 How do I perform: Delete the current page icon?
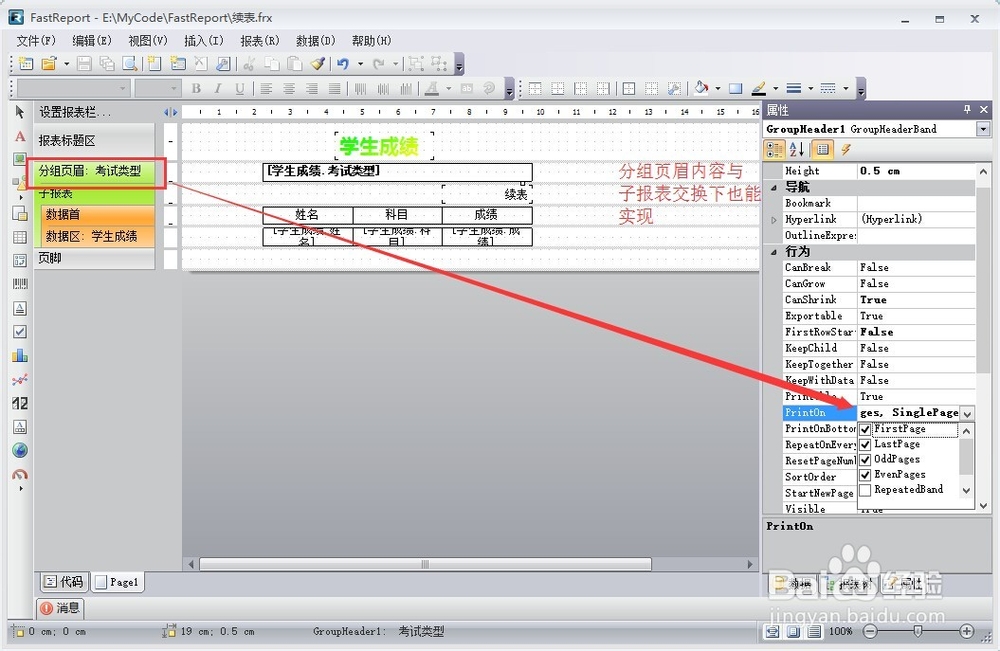tap(200, 63)
